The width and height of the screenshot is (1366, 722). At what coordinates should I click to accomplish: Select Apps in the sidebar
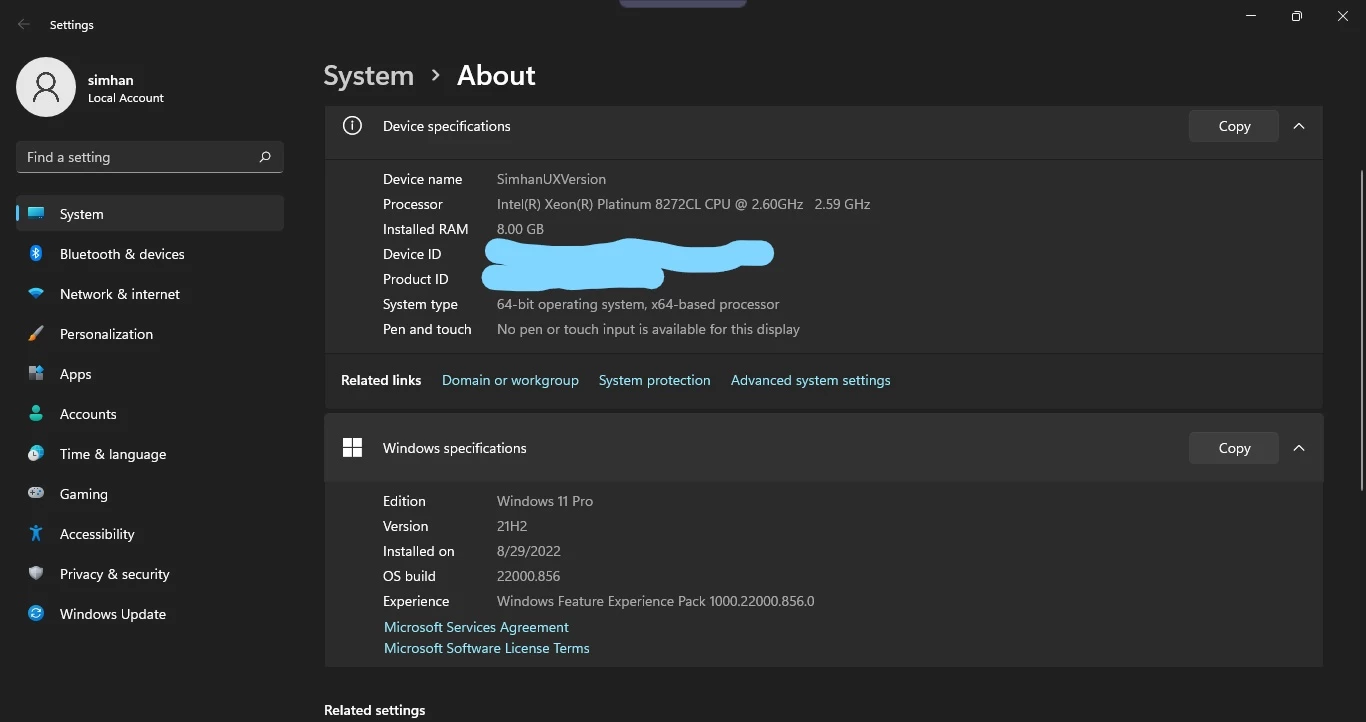coord(150,374)
